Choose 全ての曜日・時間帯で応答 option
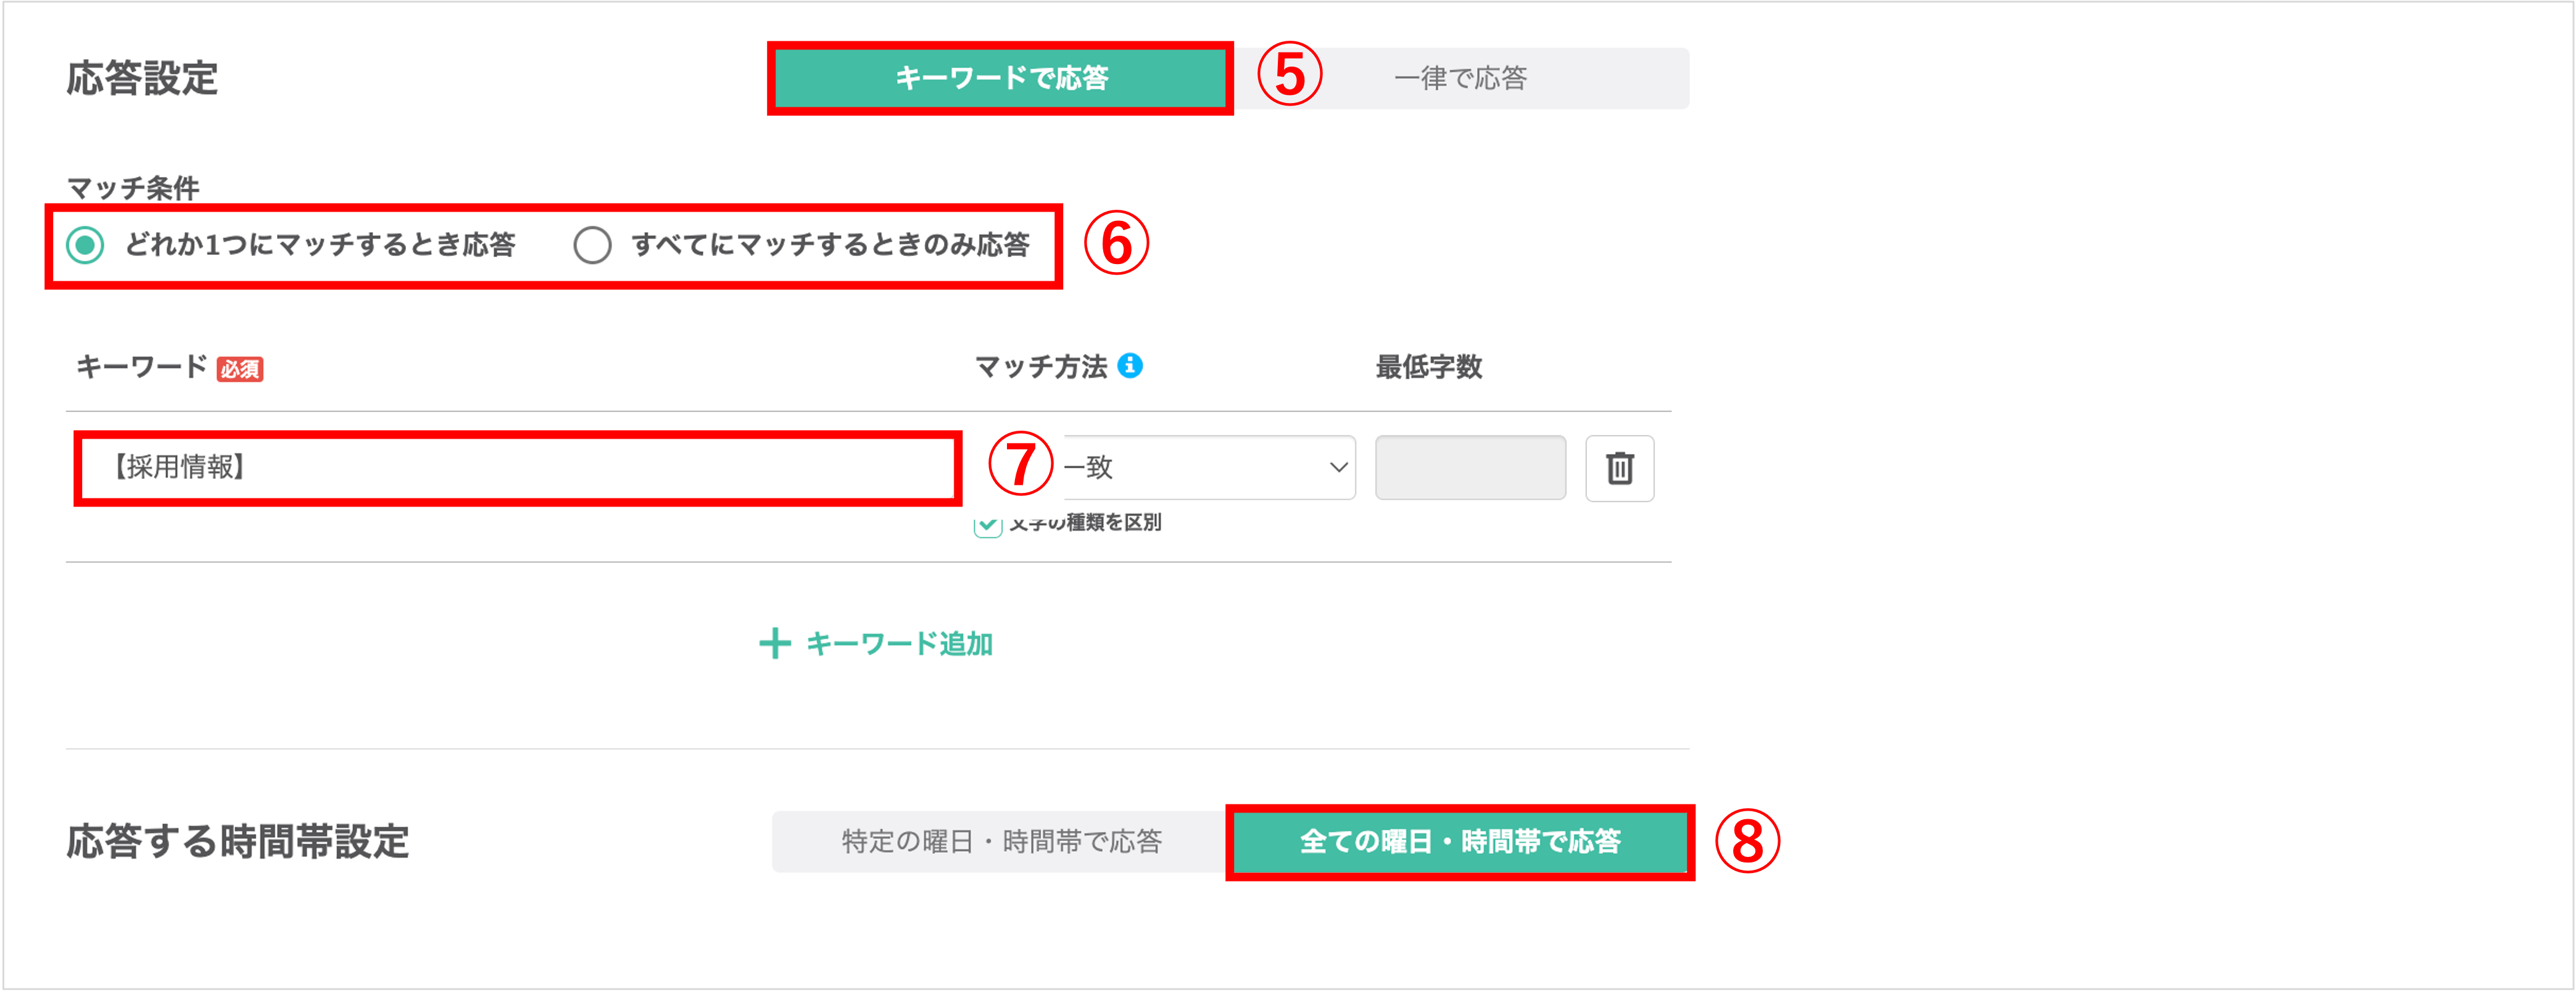The image size is (2576, 992). point(1460,842)
